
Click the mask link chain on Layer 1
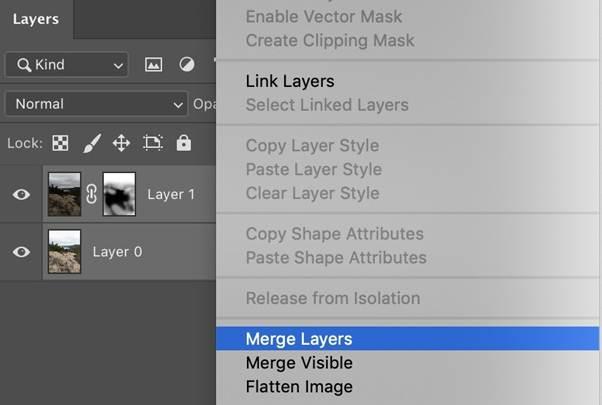coord(91,195)
